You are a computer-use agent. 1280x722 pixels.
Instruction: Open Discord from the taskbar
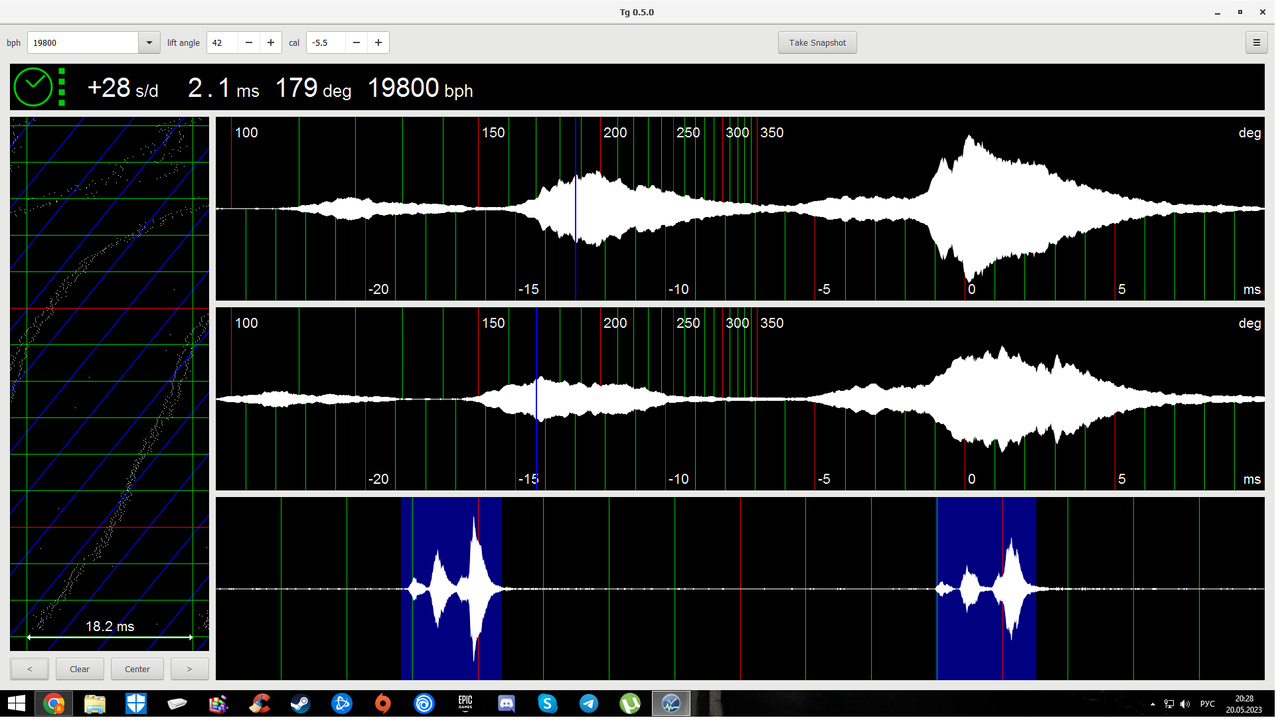pyautogui.click(x=507, y=704)
